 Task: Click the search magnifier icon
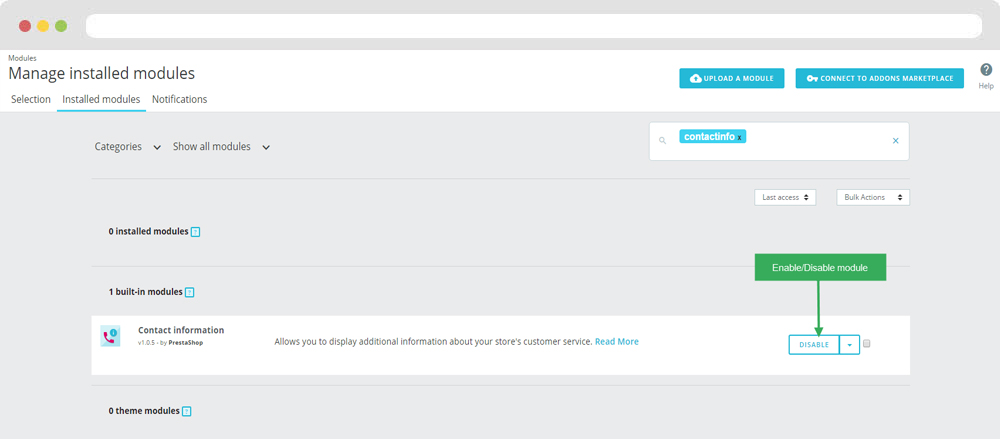click(662, 141)
